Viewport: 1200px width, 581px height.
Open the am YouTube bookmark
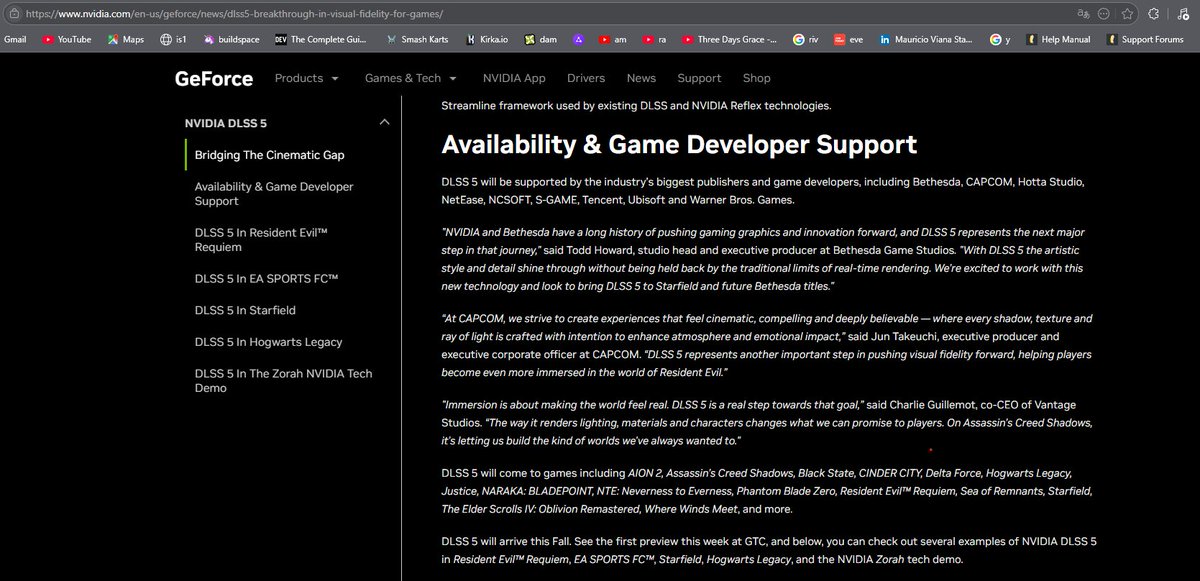pos(612,39)
